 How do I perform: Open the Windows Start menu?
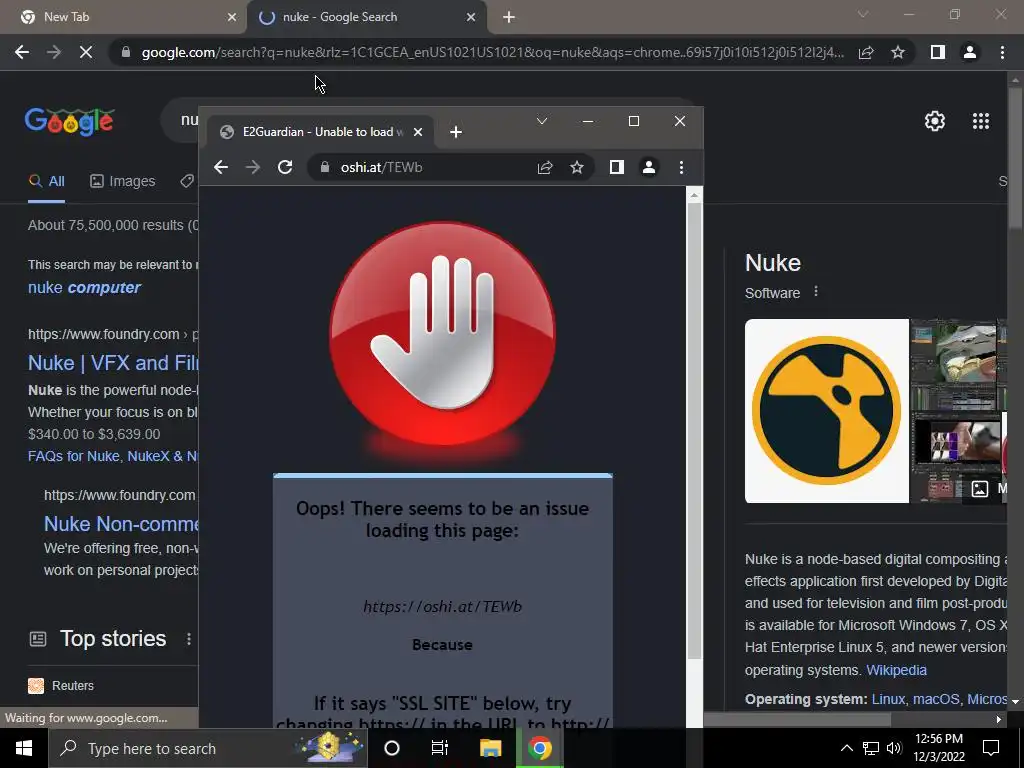pos(24,748)
